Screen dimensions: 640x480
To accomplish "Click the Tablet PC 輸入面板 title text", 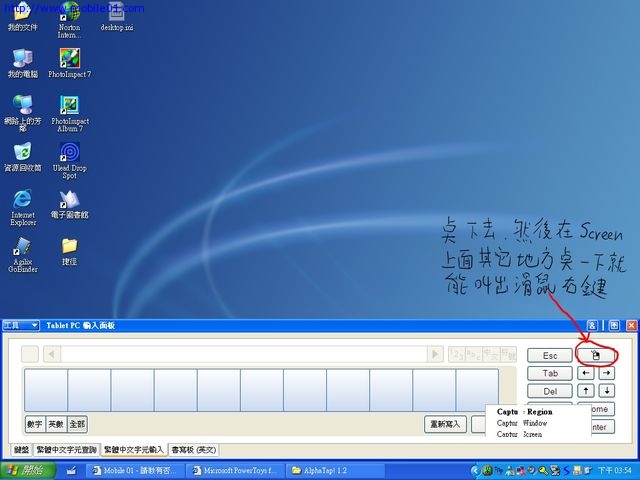I will [x=80, y=325].
